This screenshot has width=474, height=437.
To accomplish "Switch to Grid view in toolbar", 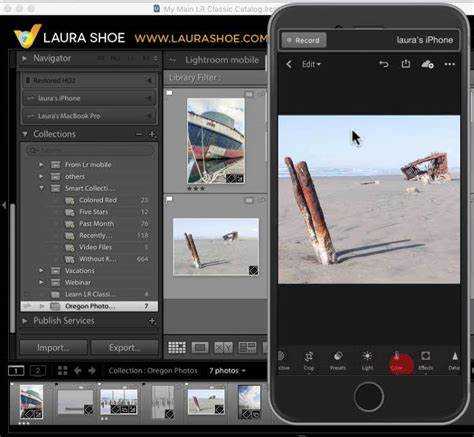I will [177, 347].
